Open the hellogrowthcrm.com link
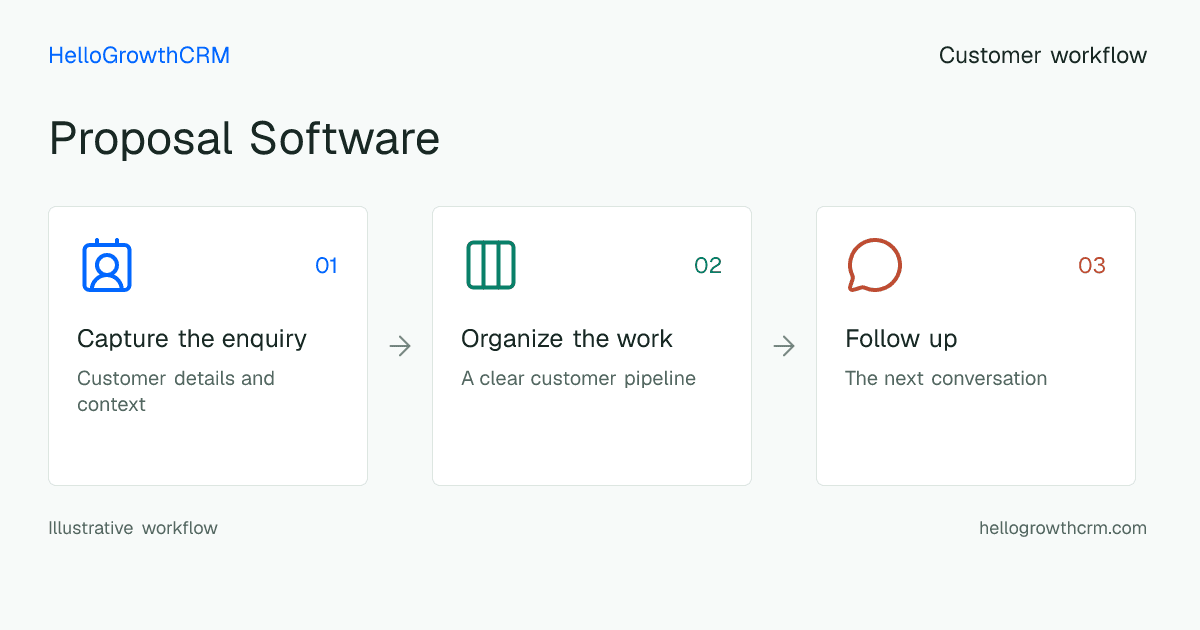1200x630 pixels. 1063,528
